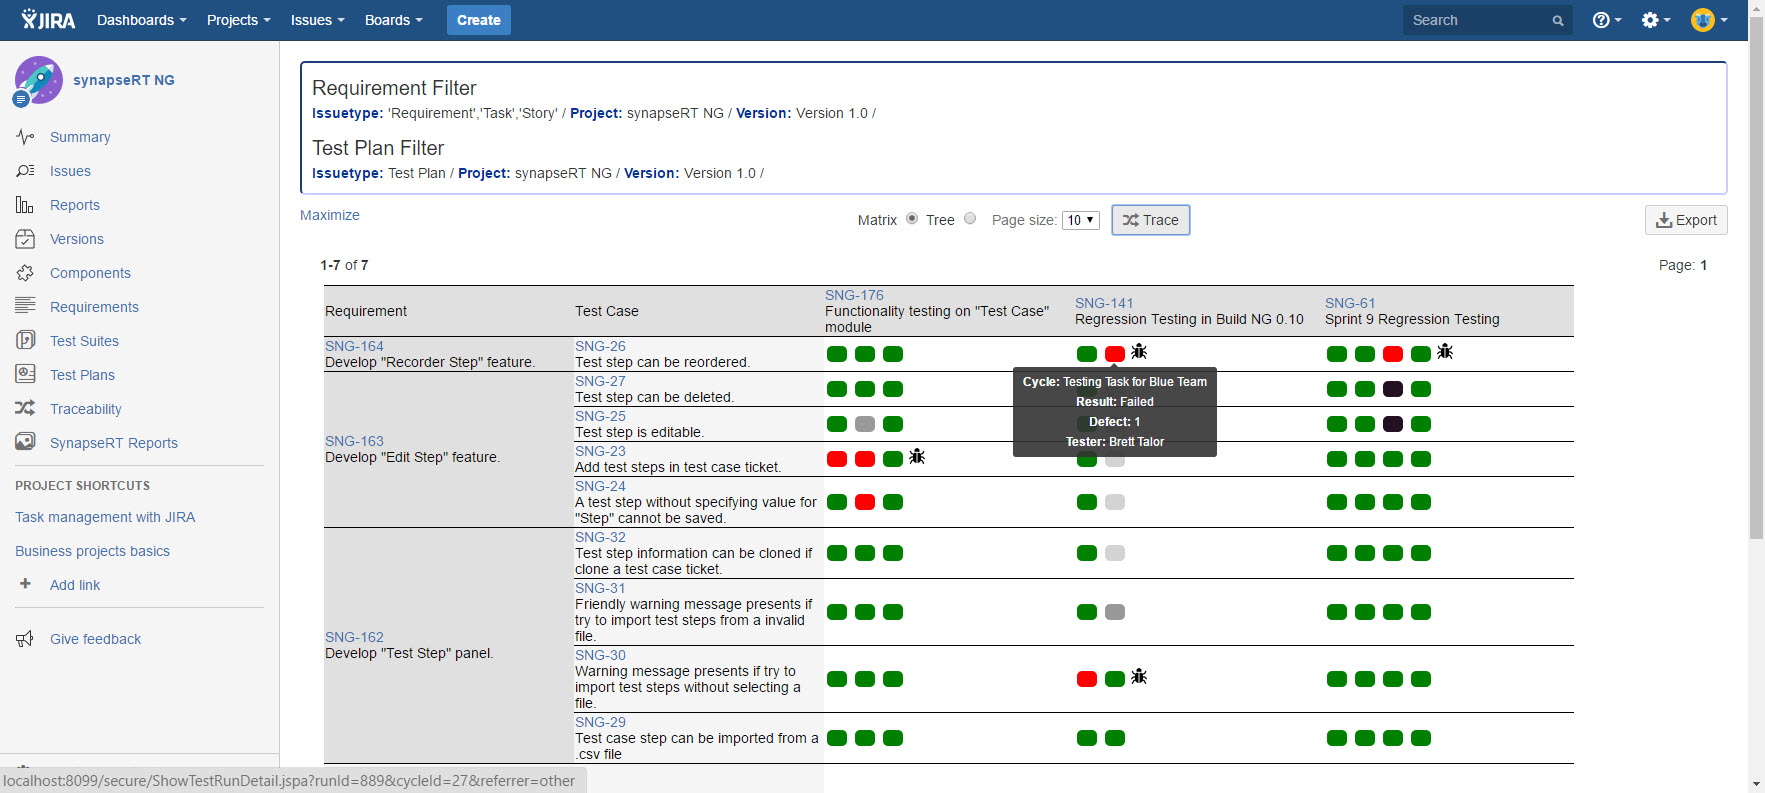The image size is (1765, 793).
Task: Open Task management with JIRA shortcut
Action: (105, 517)
